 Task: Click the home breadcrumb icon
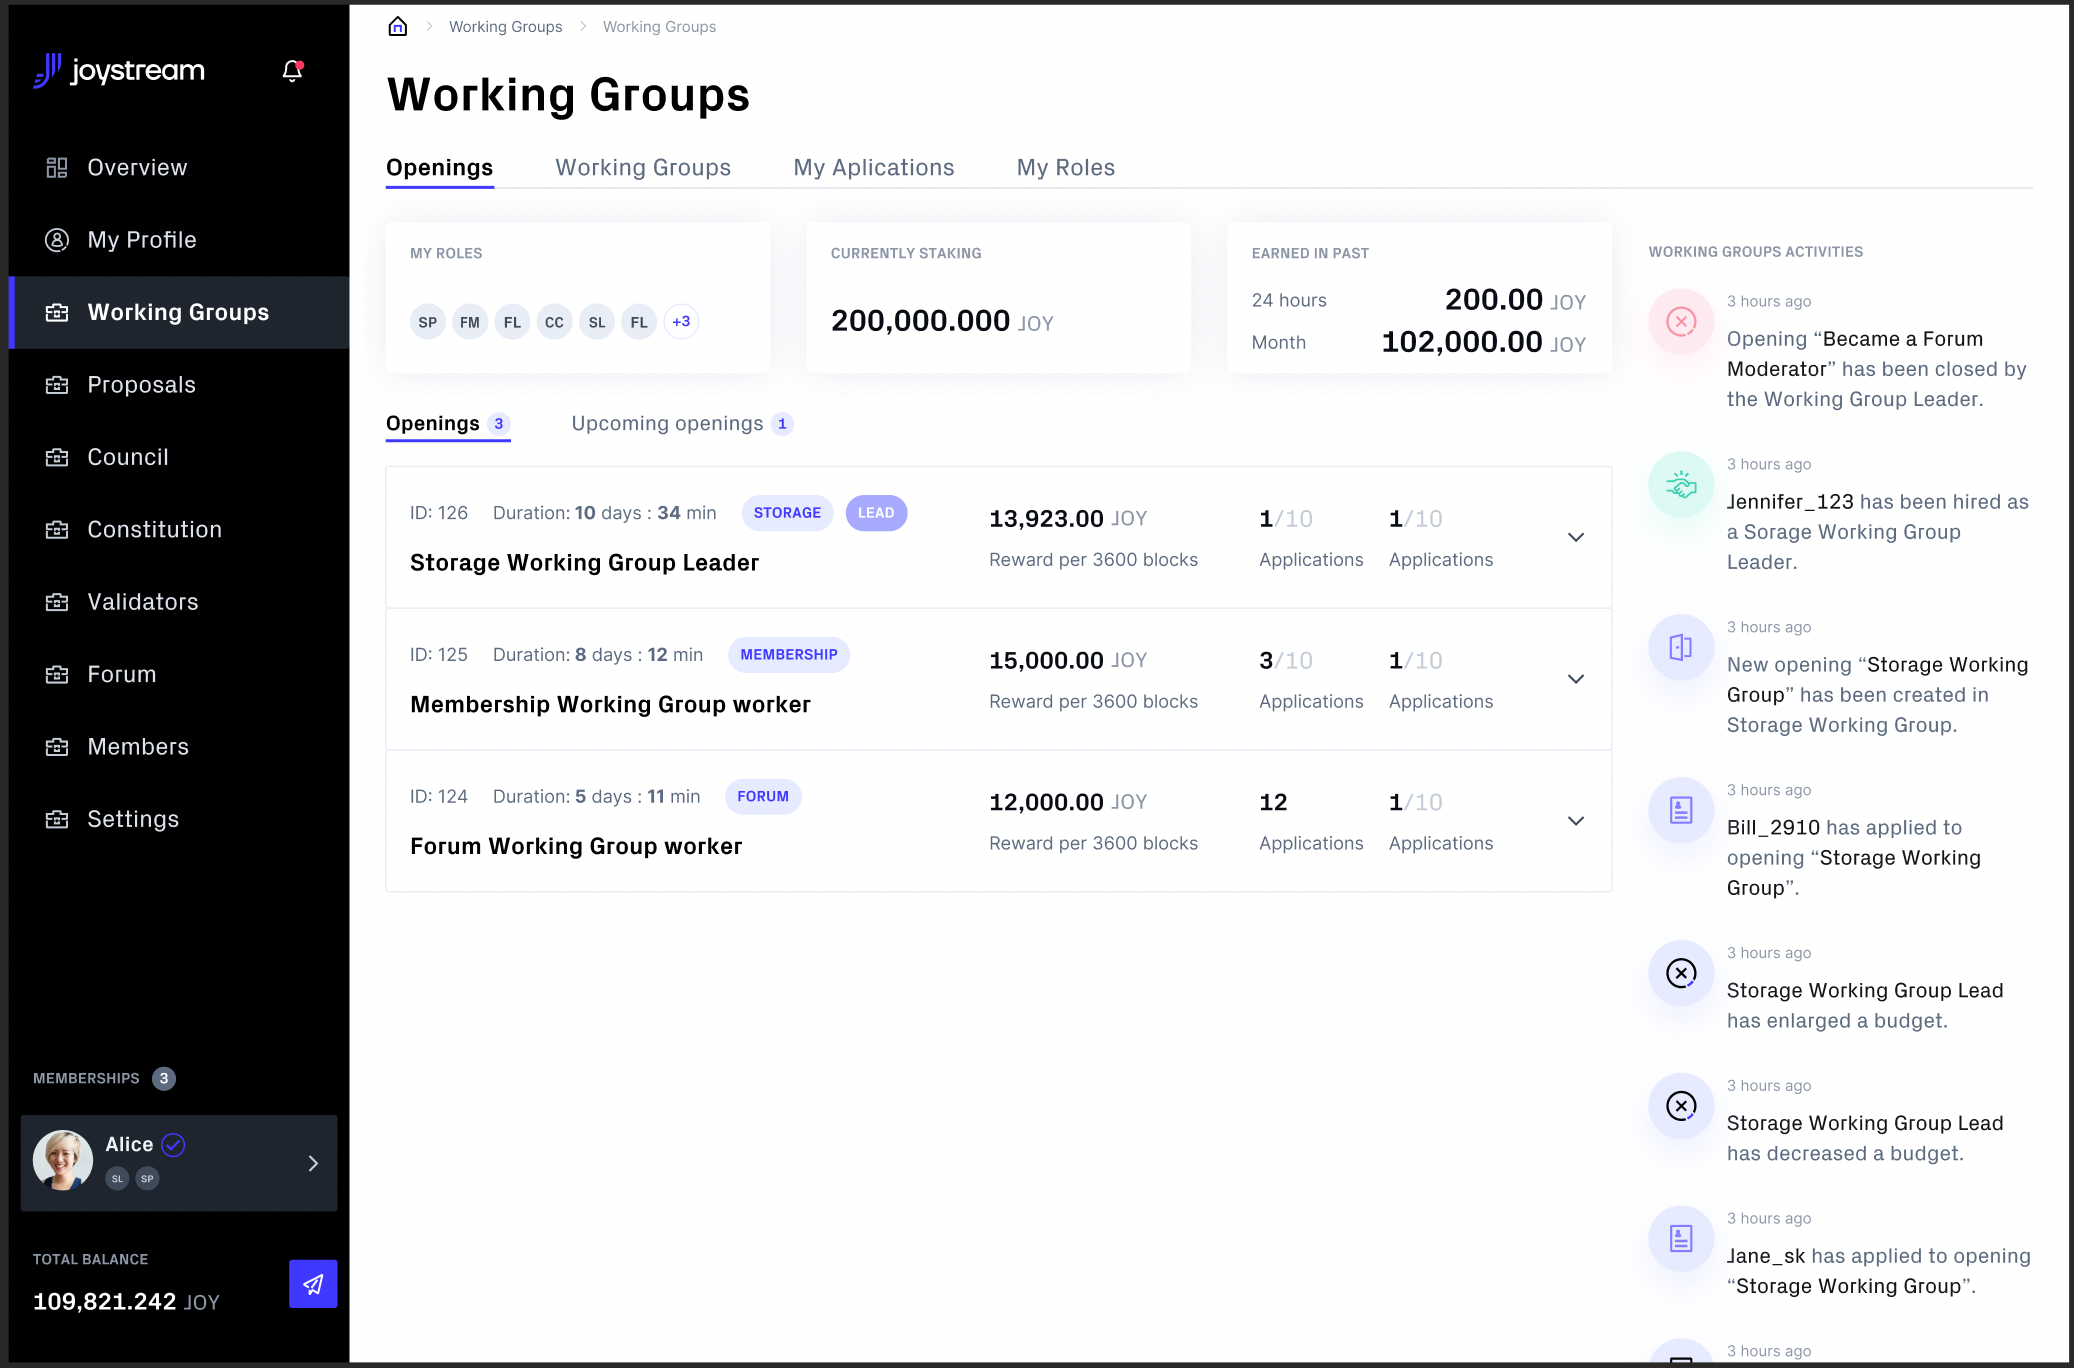point(397,26)
